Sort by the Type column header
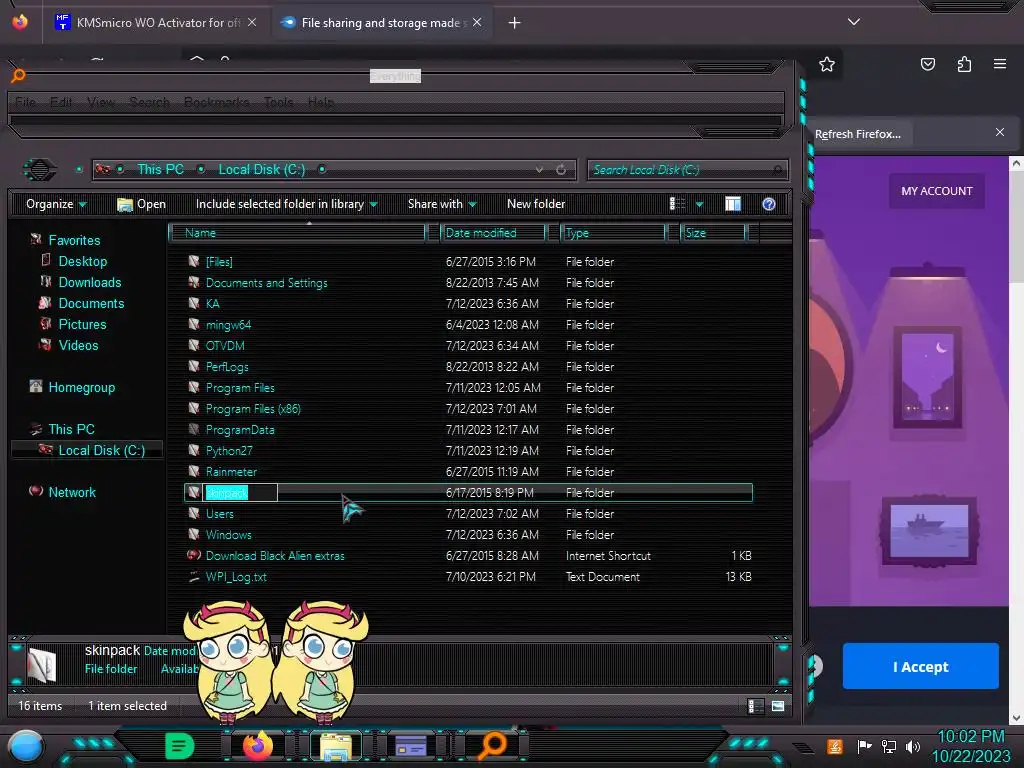 coord(613,232)
